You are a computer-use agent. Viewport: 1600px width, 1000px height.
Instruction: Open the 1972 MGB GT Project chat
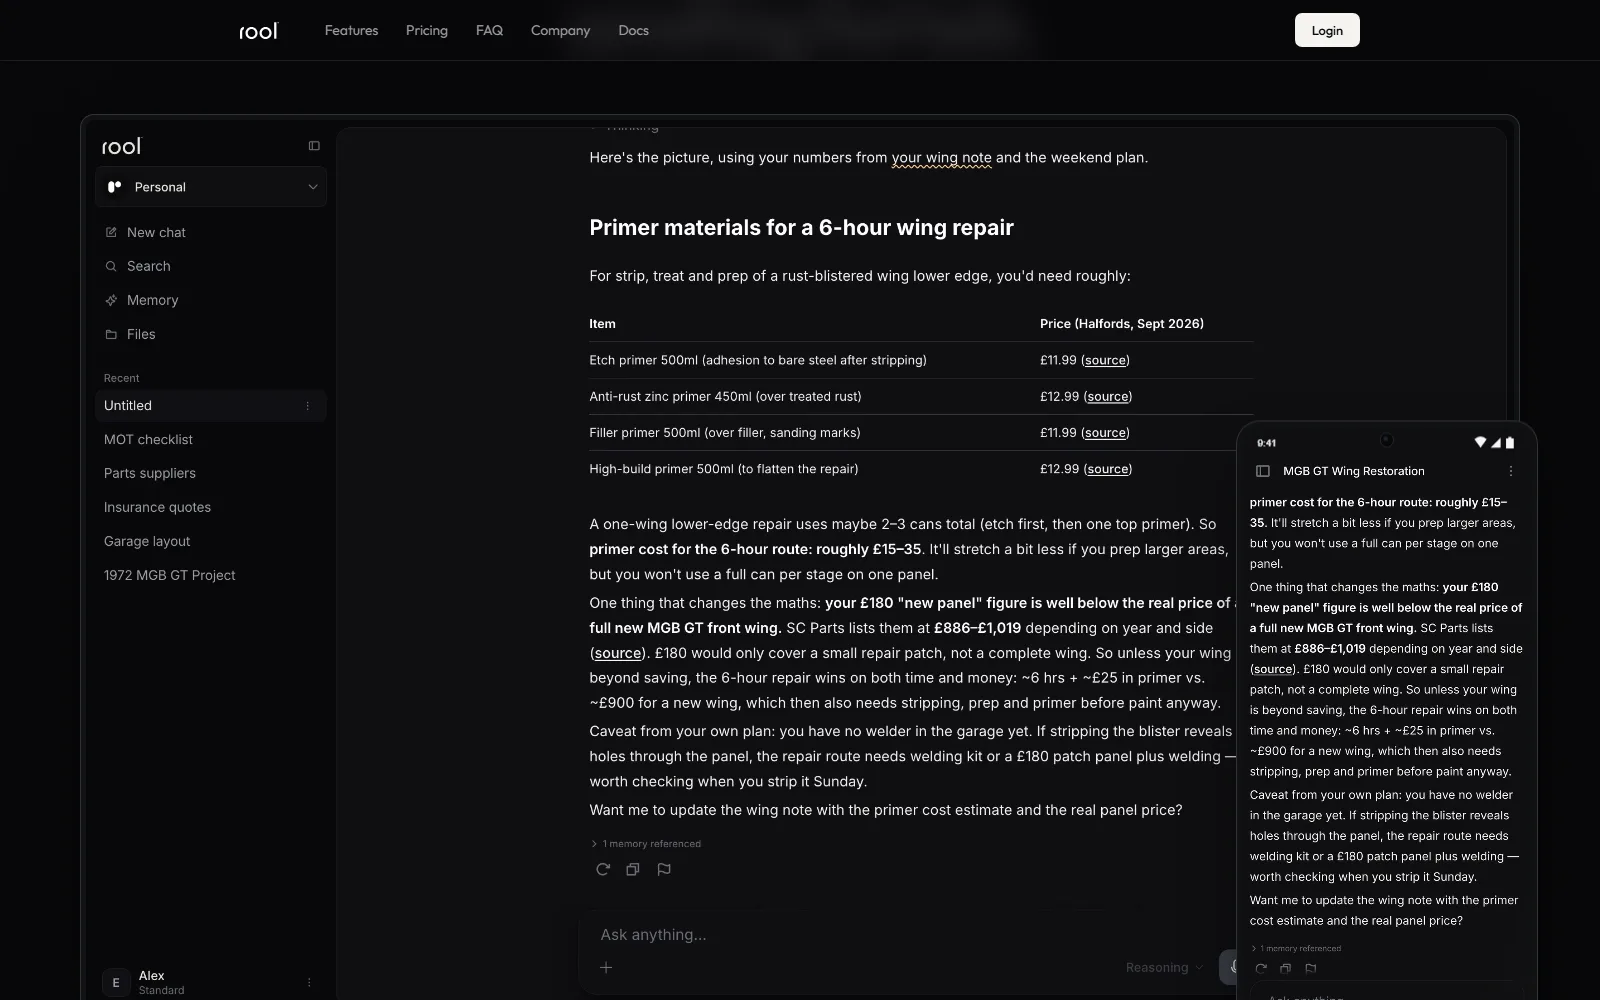(x=211, y=576)
